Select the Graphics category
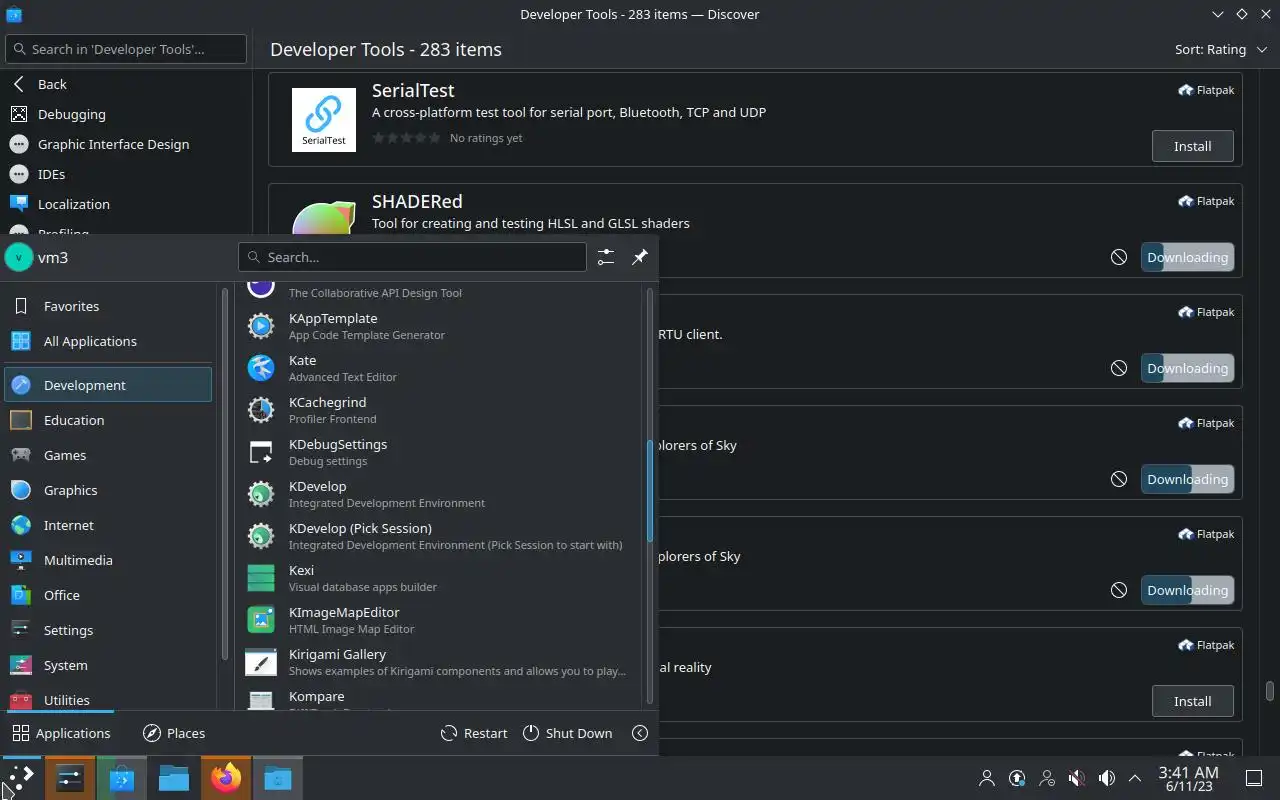This screenshot has width=1280, height=800. tap(108, 490)
